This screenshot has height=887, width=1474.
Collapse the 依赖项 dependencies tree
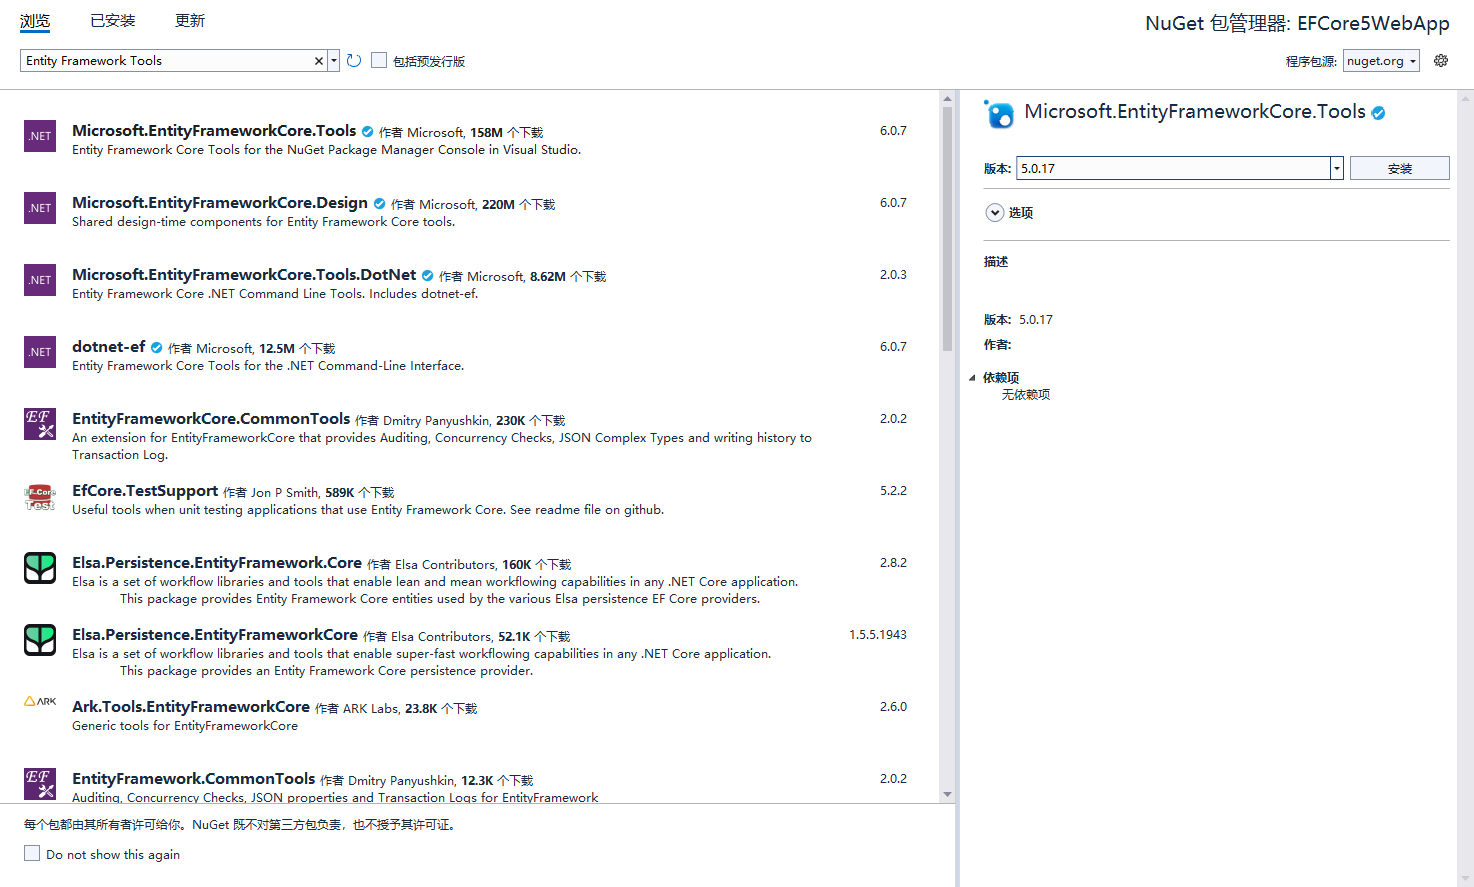click(x=972, y=378)
